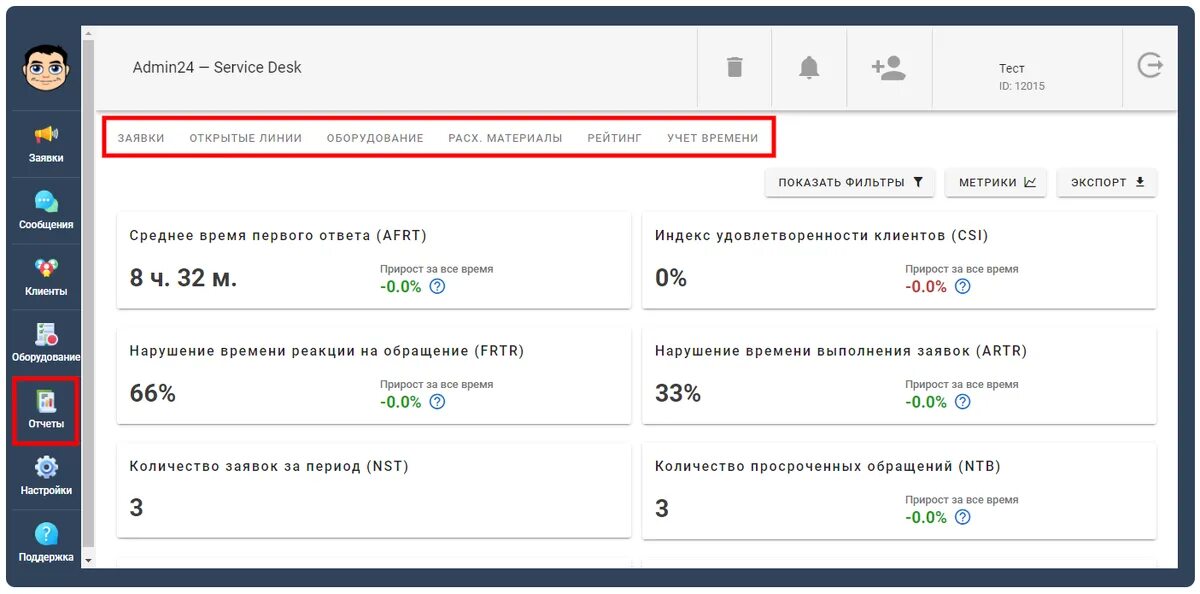Switch to the Оборудование tab
This screenshot has height=594, width=1200.
375,138
